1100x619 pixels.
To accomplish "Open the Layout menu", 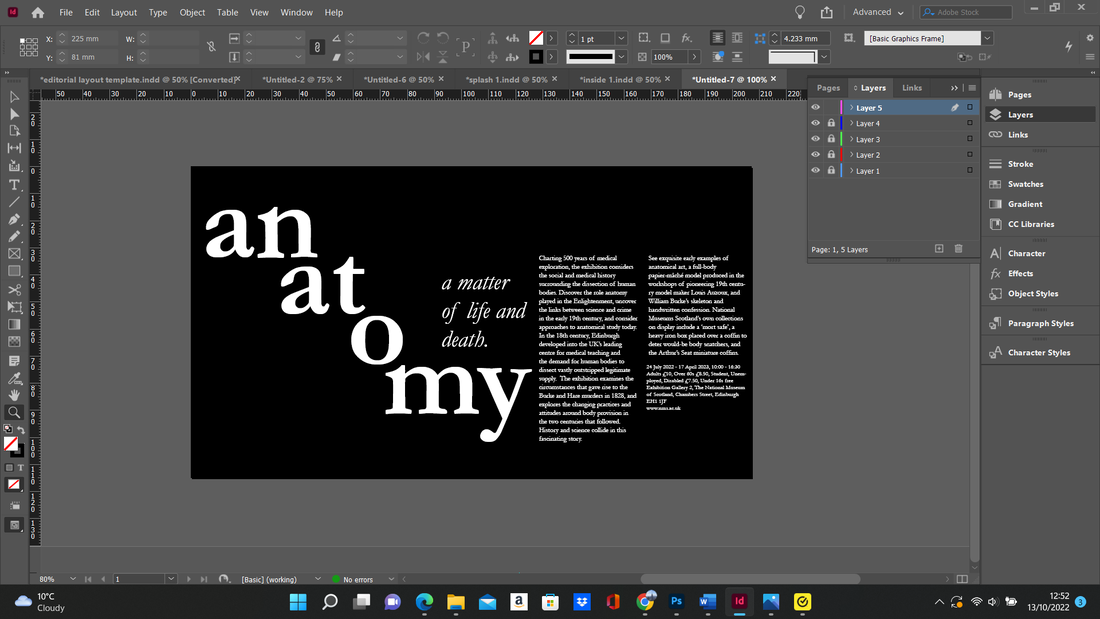I will [x=123, y=12].
